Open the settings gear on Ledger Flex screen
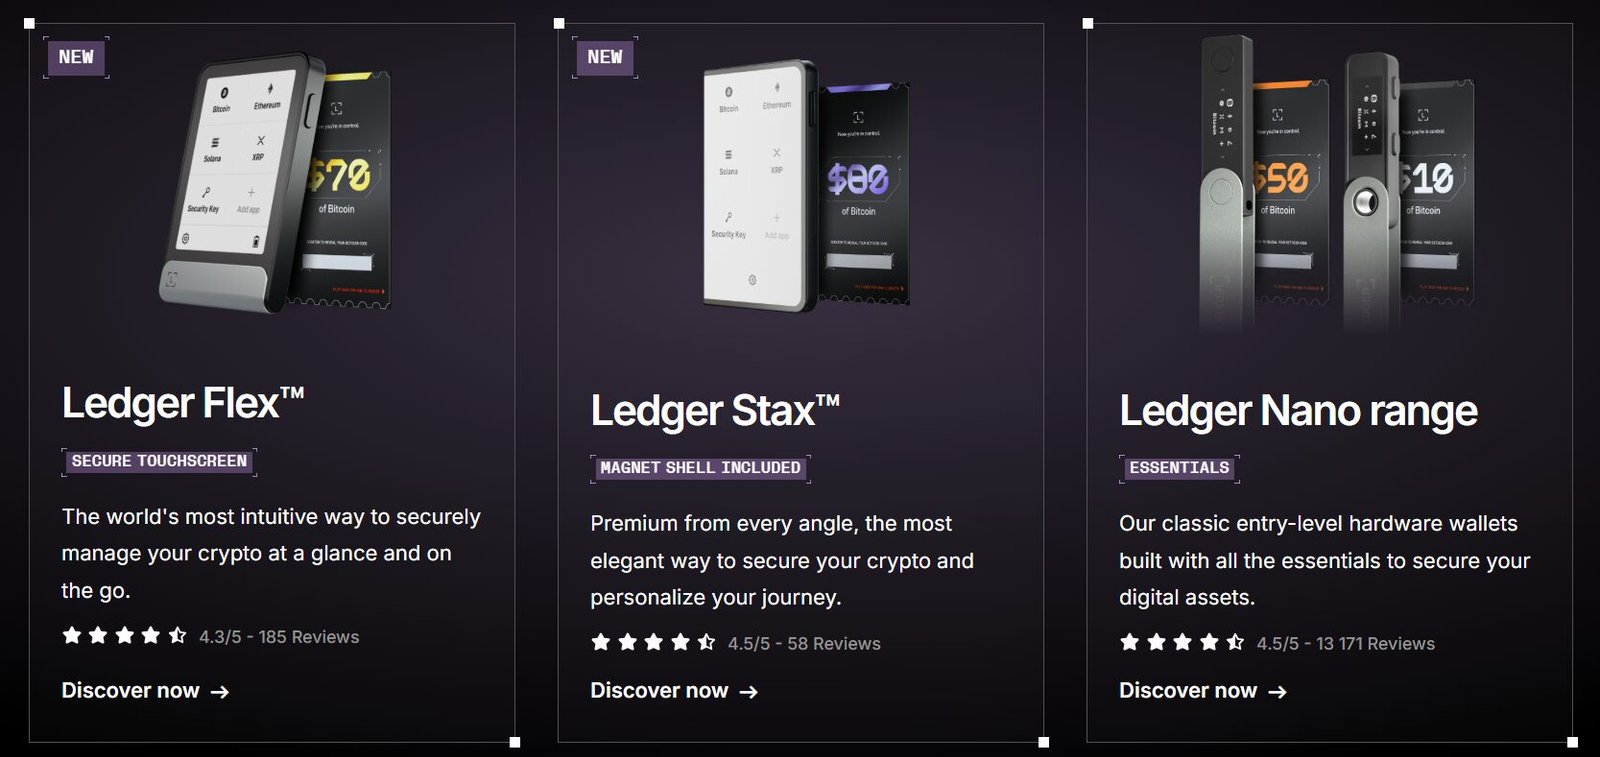This screenshot has height=757, width=1600. point(187,238)
